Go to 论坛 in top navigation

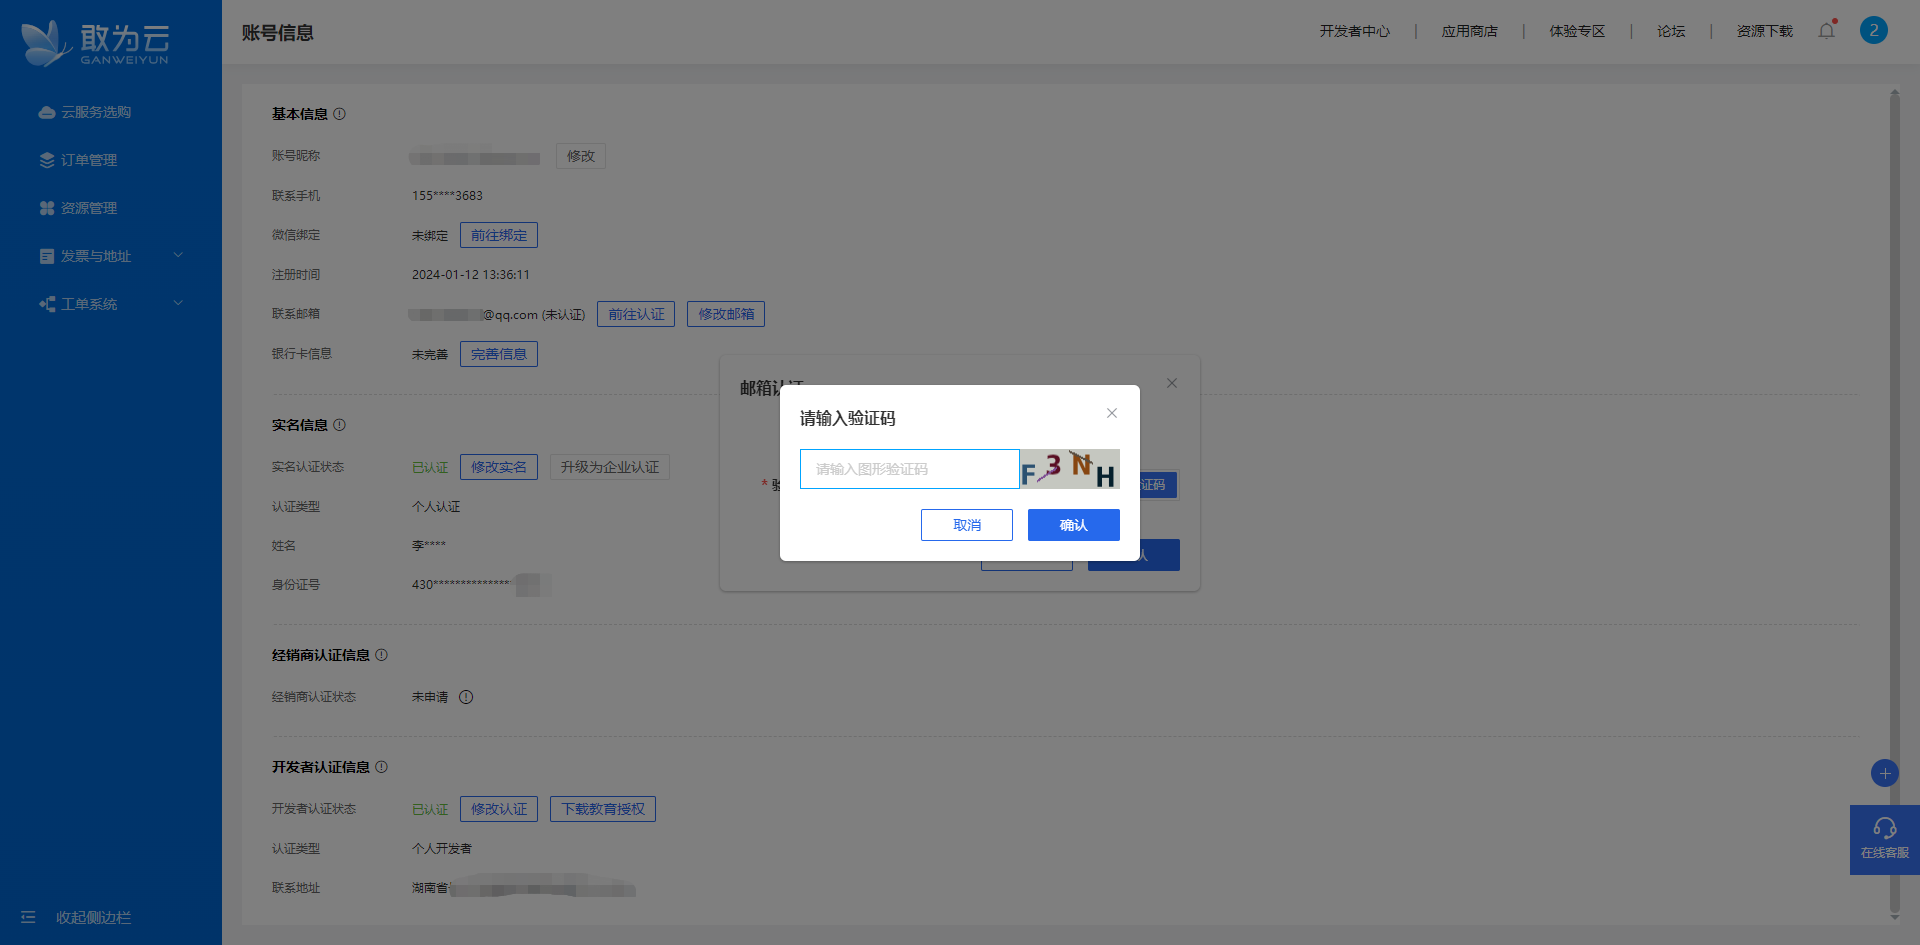tap(1671, 31)
